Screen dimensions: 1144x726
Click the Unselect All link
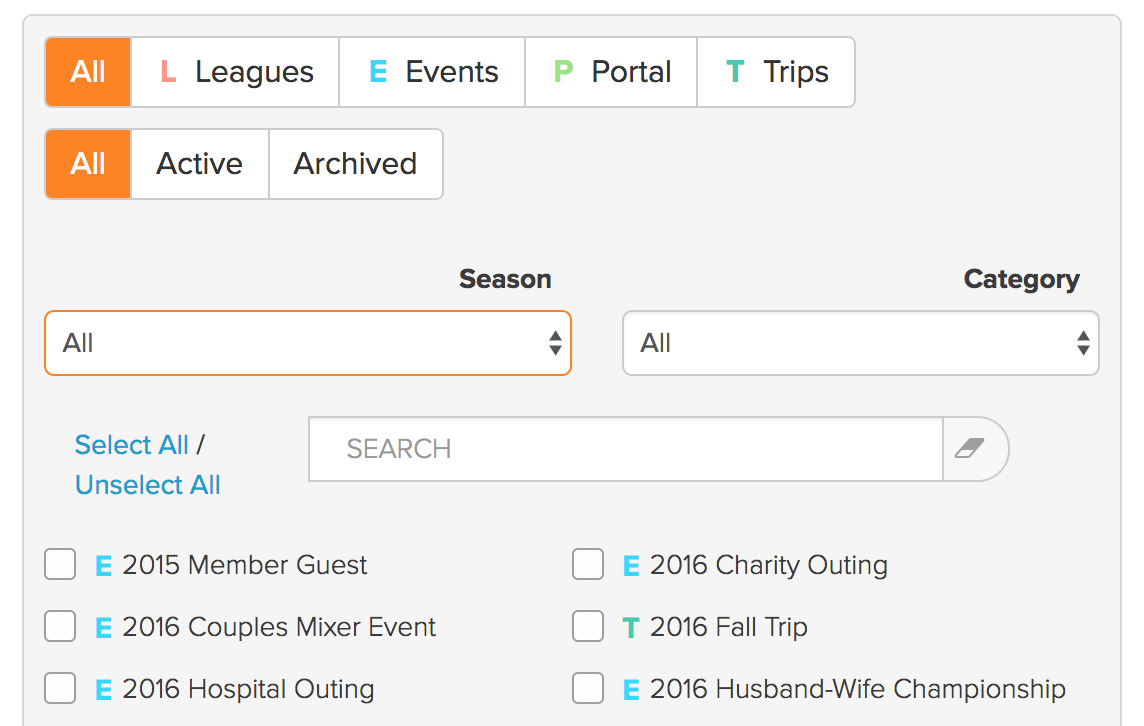tap(147, 484)
